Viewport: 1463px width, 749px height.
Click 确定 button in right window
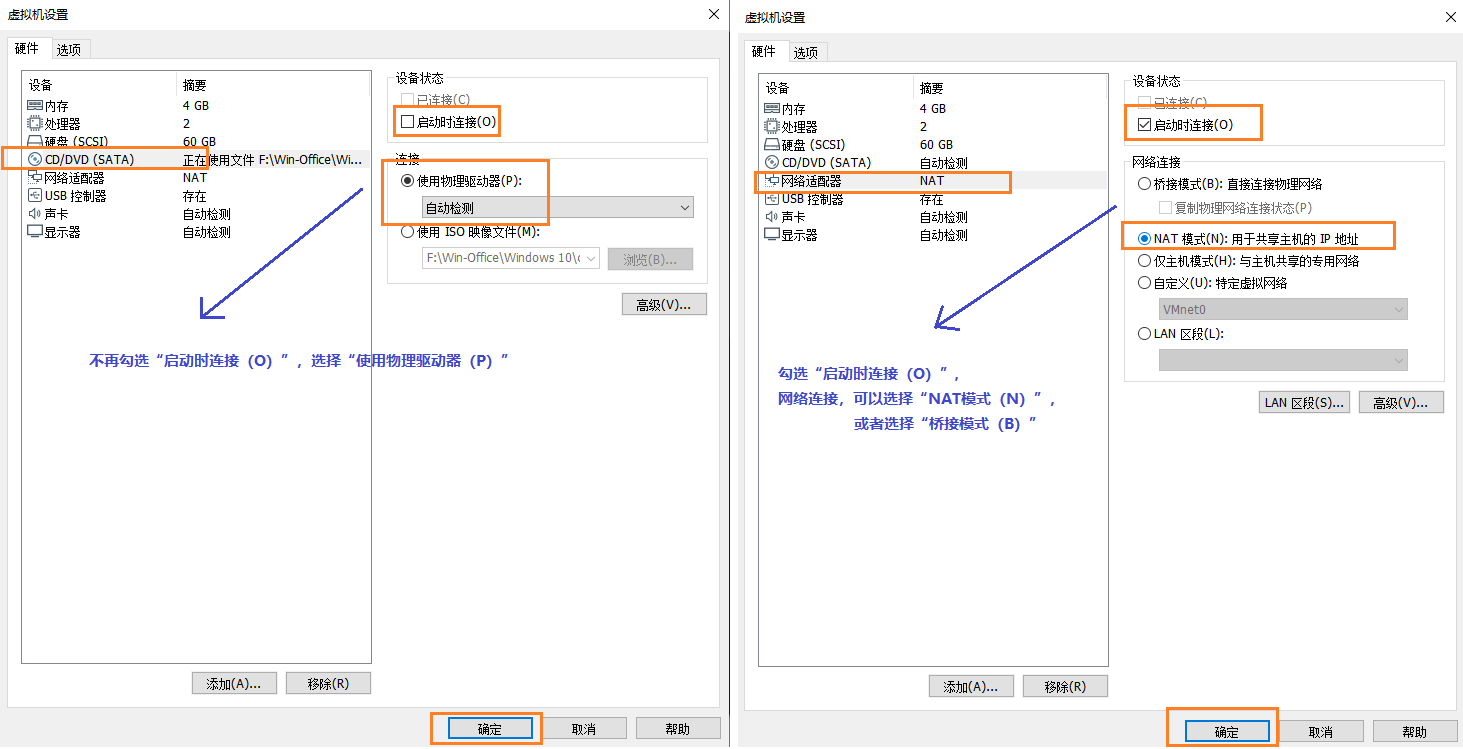(x=1227, y=732)
